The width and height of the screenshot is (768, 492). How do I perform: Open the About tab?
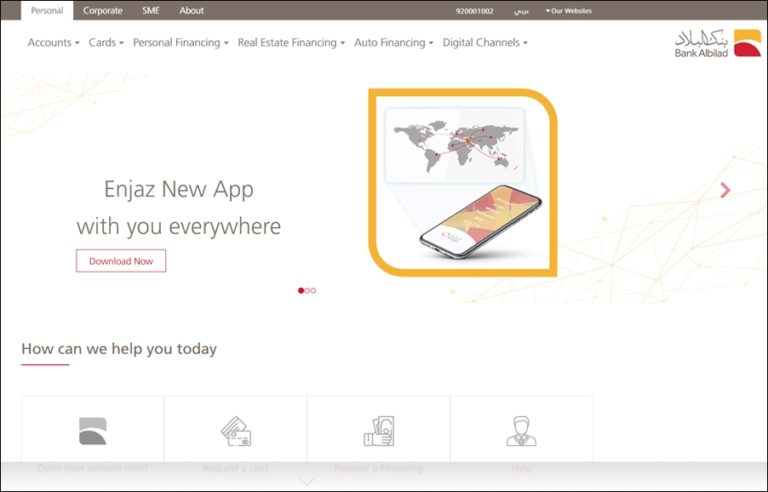(191, 11)
